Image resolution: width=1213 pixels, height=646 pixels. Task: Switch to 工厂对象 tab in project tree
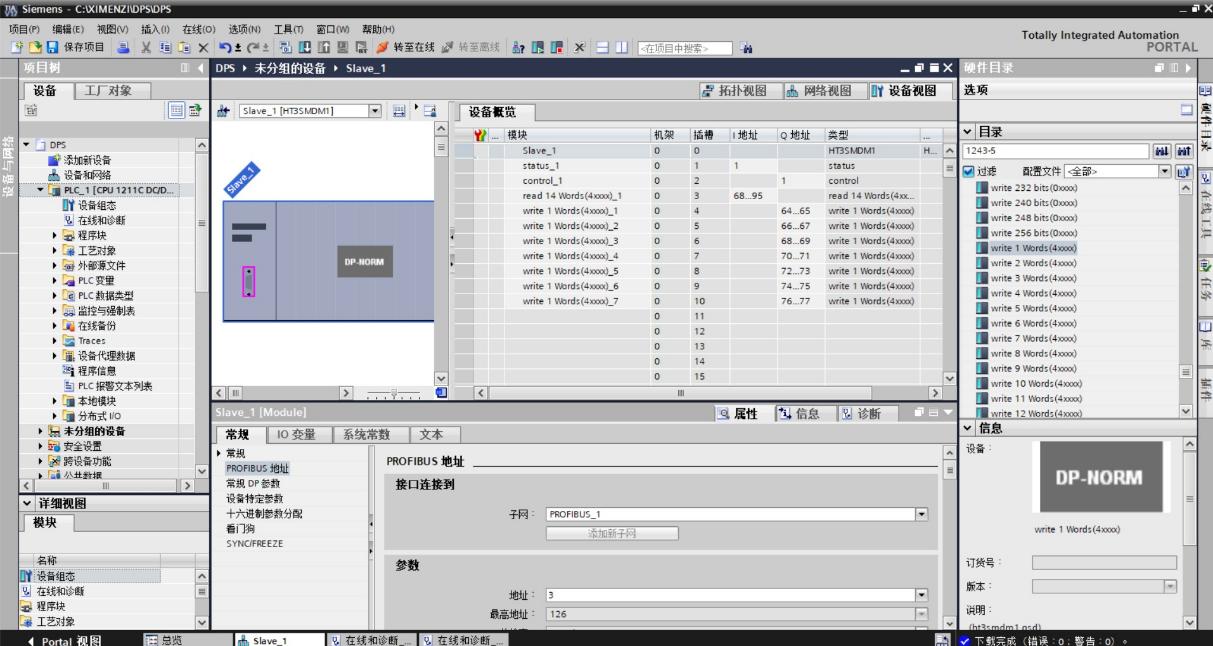[111, 91]
